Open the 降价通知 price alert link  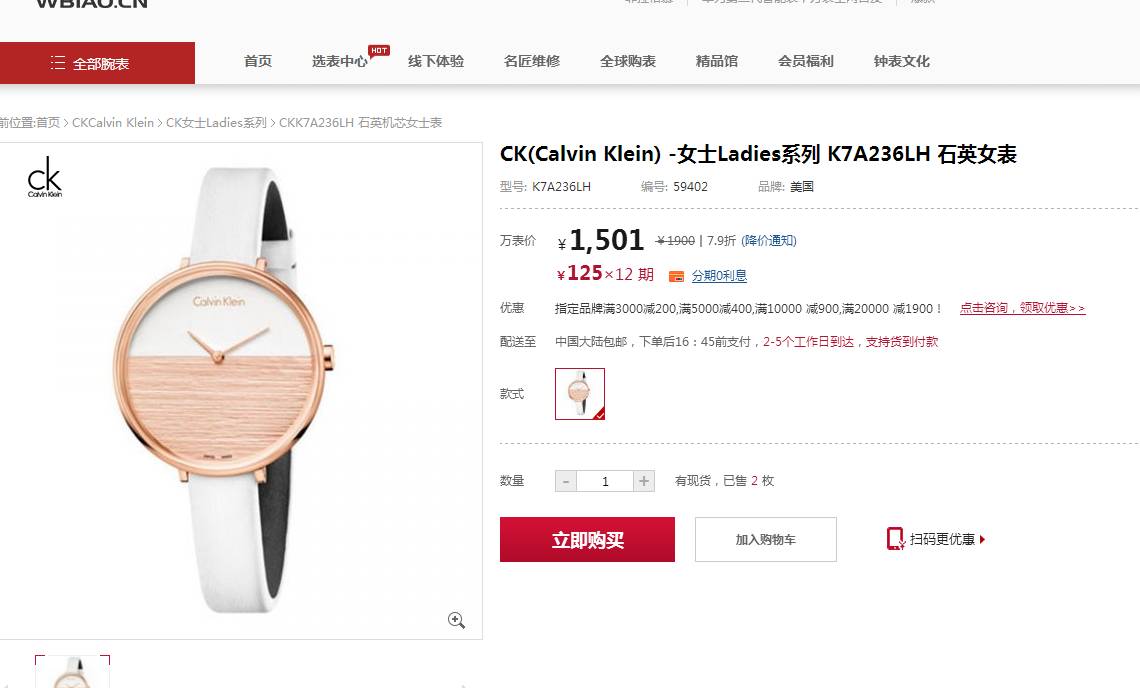768,241
